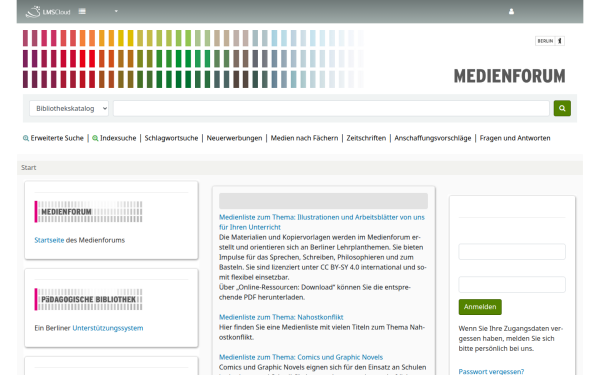Screen dimensions: 600x375
Task: Click the Start breadcrumb
Action: pyautogui.click(x=29, y=168)
